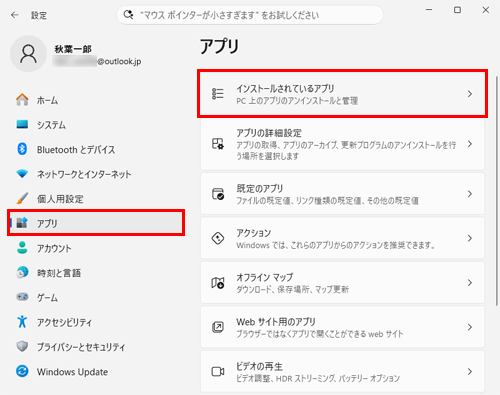The image size is (500, 395).
Task: Click the システム monitor icon
Action: pos(22,124)
